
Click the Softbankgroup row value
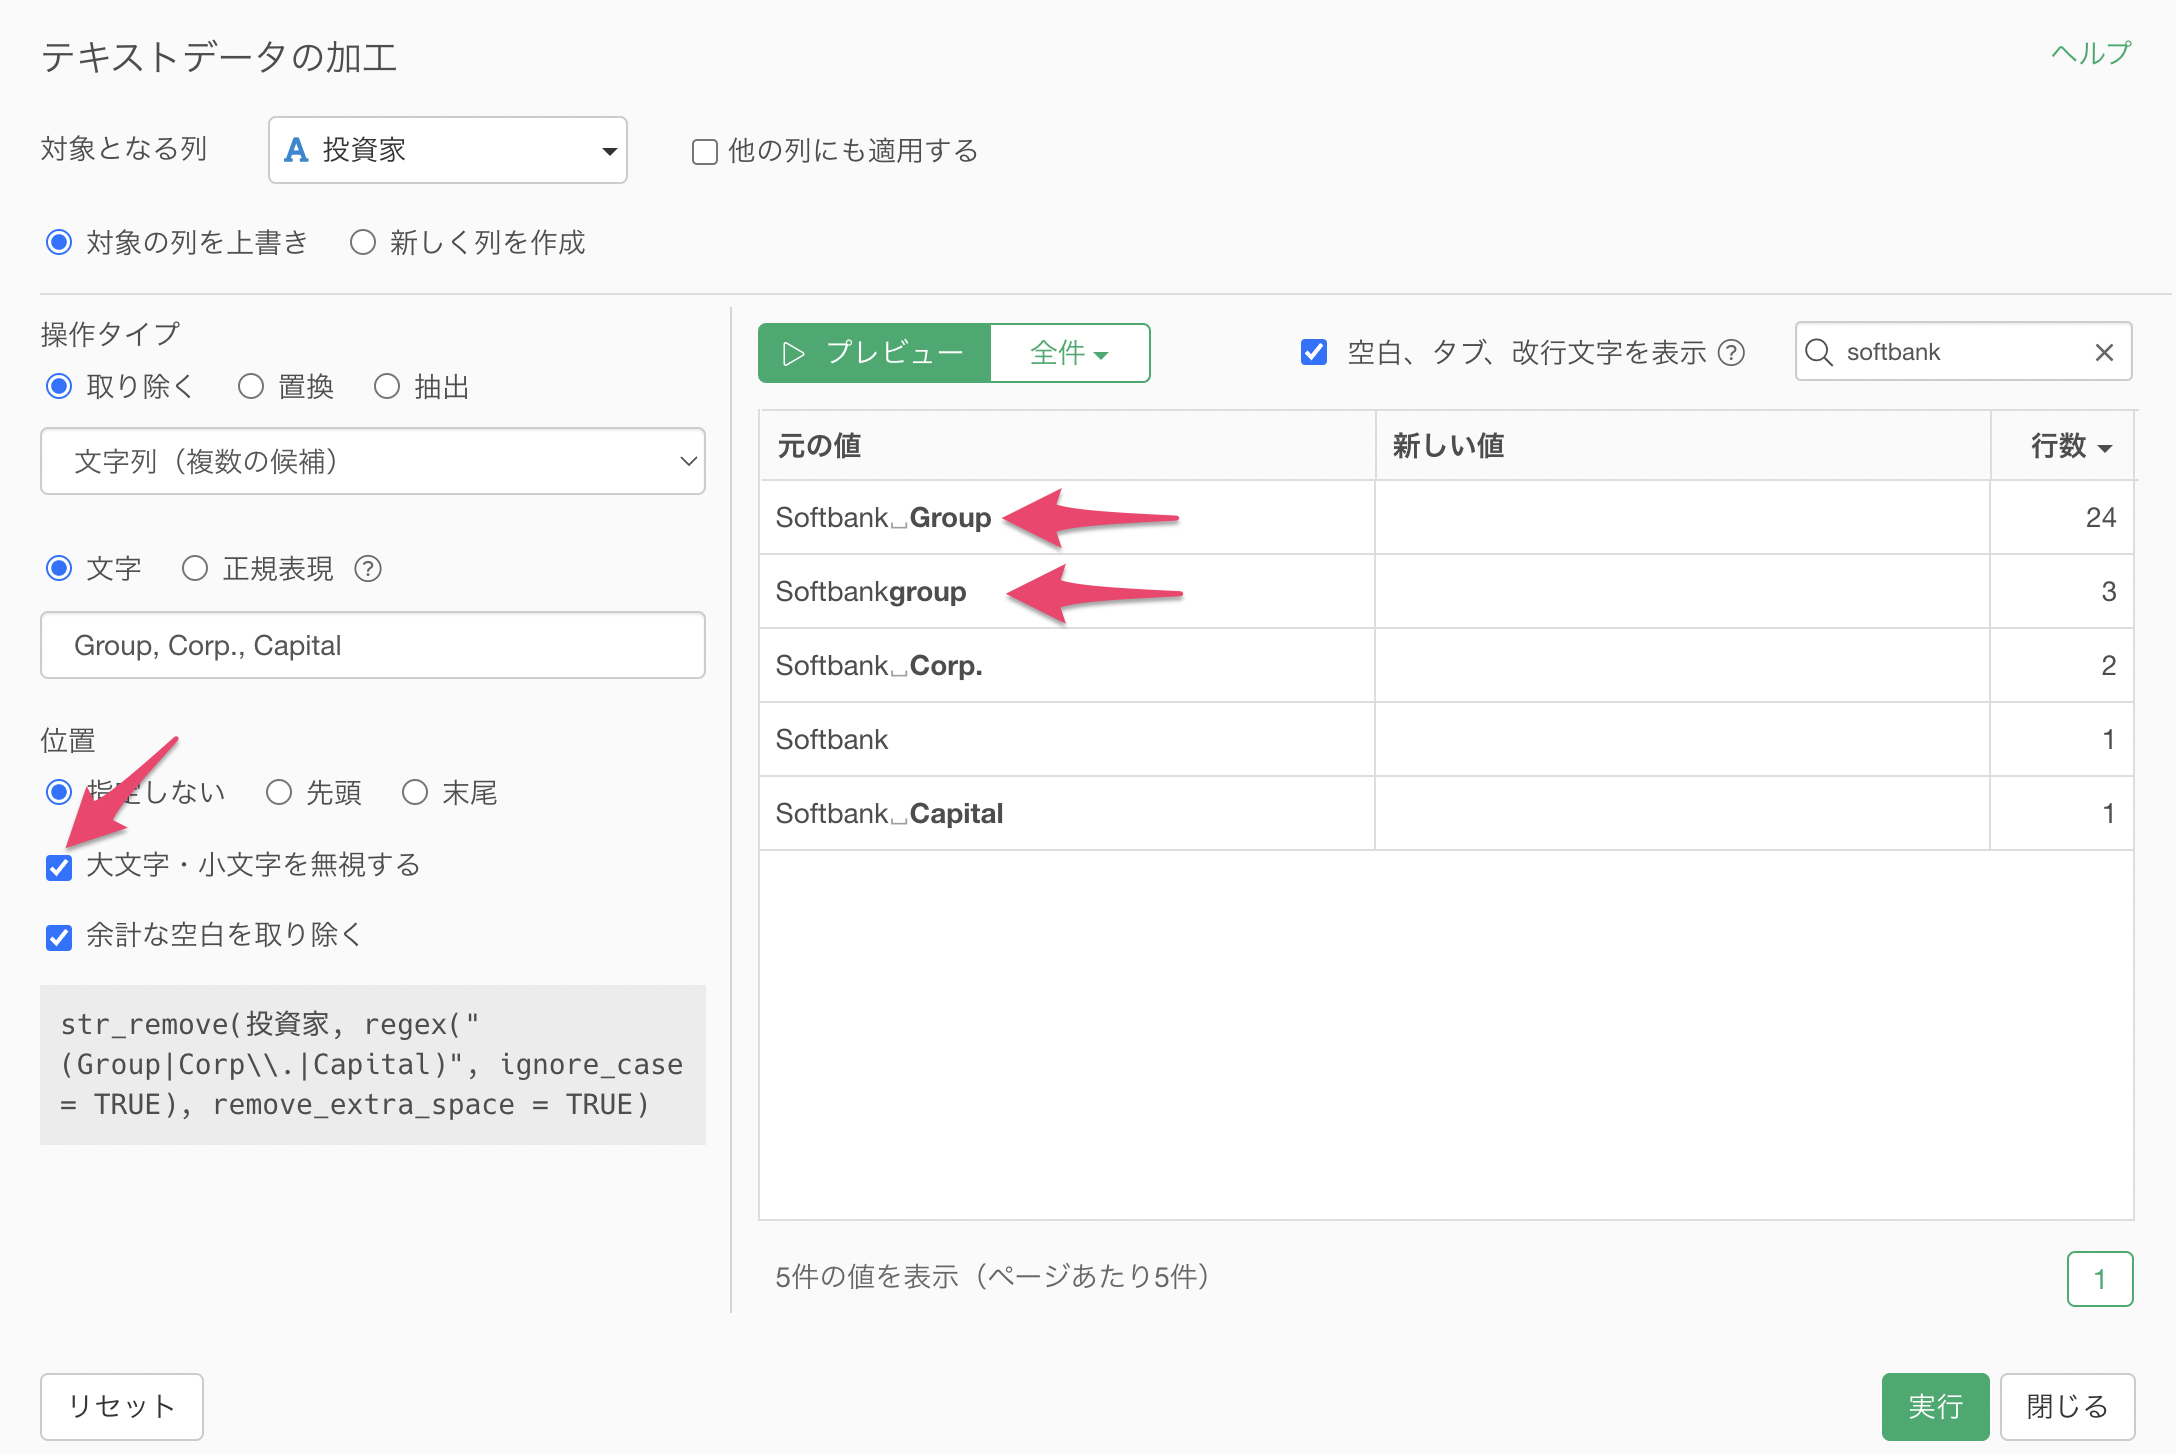click(871, 592)
